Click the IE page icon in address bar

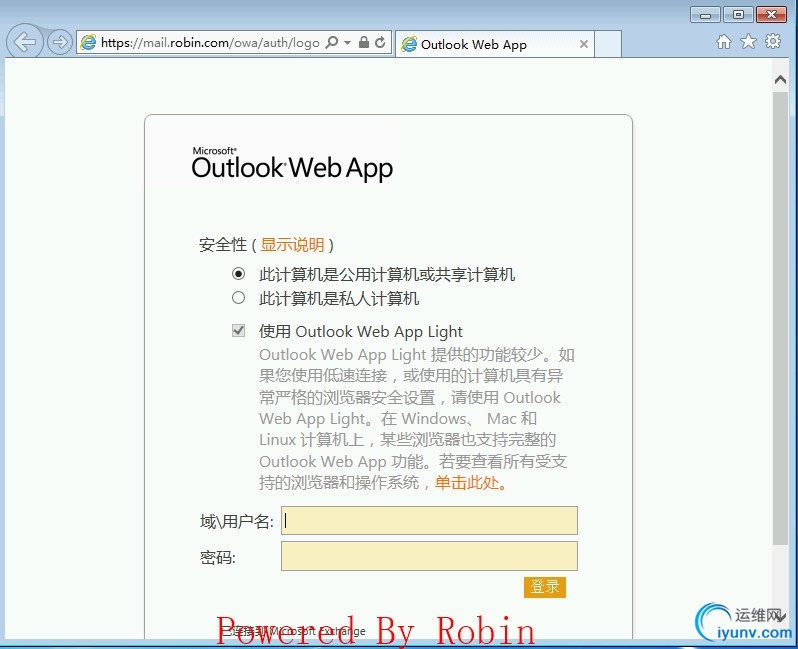pyautogui.click(x=89, y=42)
